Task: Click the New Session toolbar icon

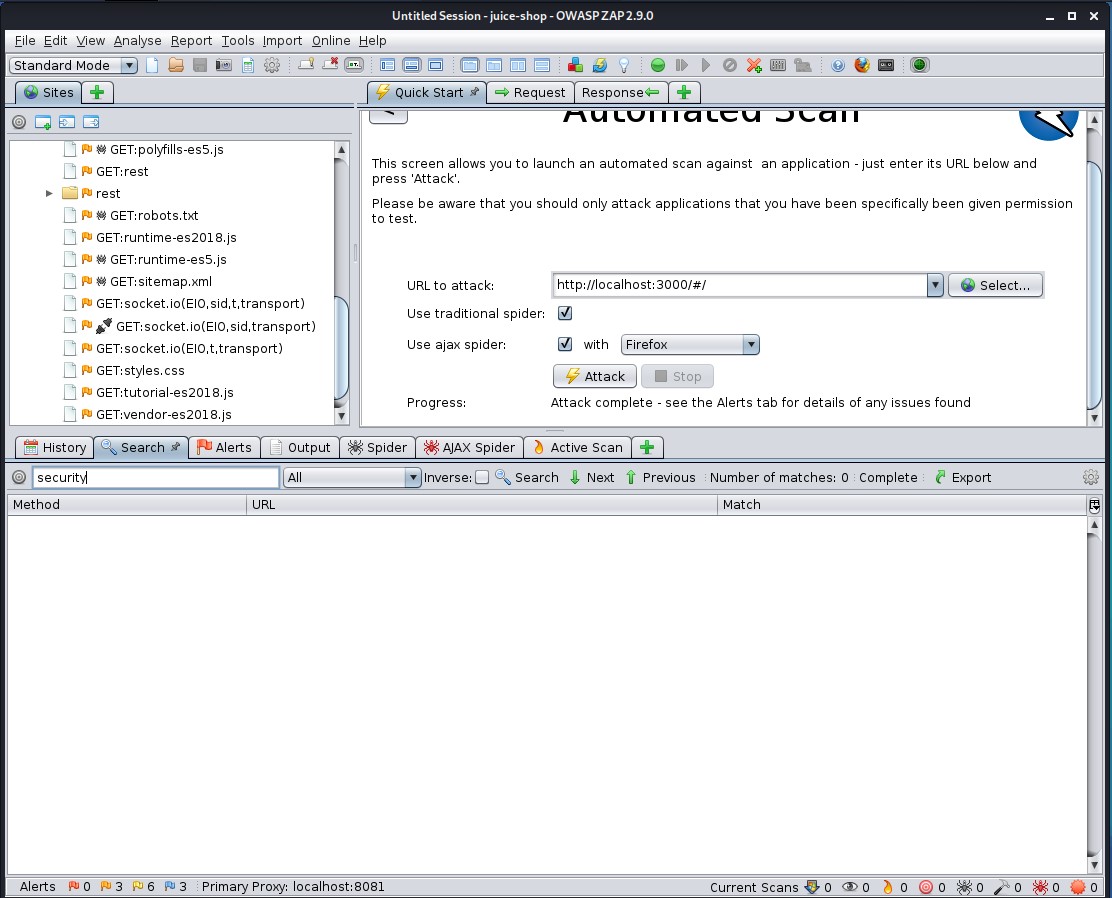Action: [153, 65]
